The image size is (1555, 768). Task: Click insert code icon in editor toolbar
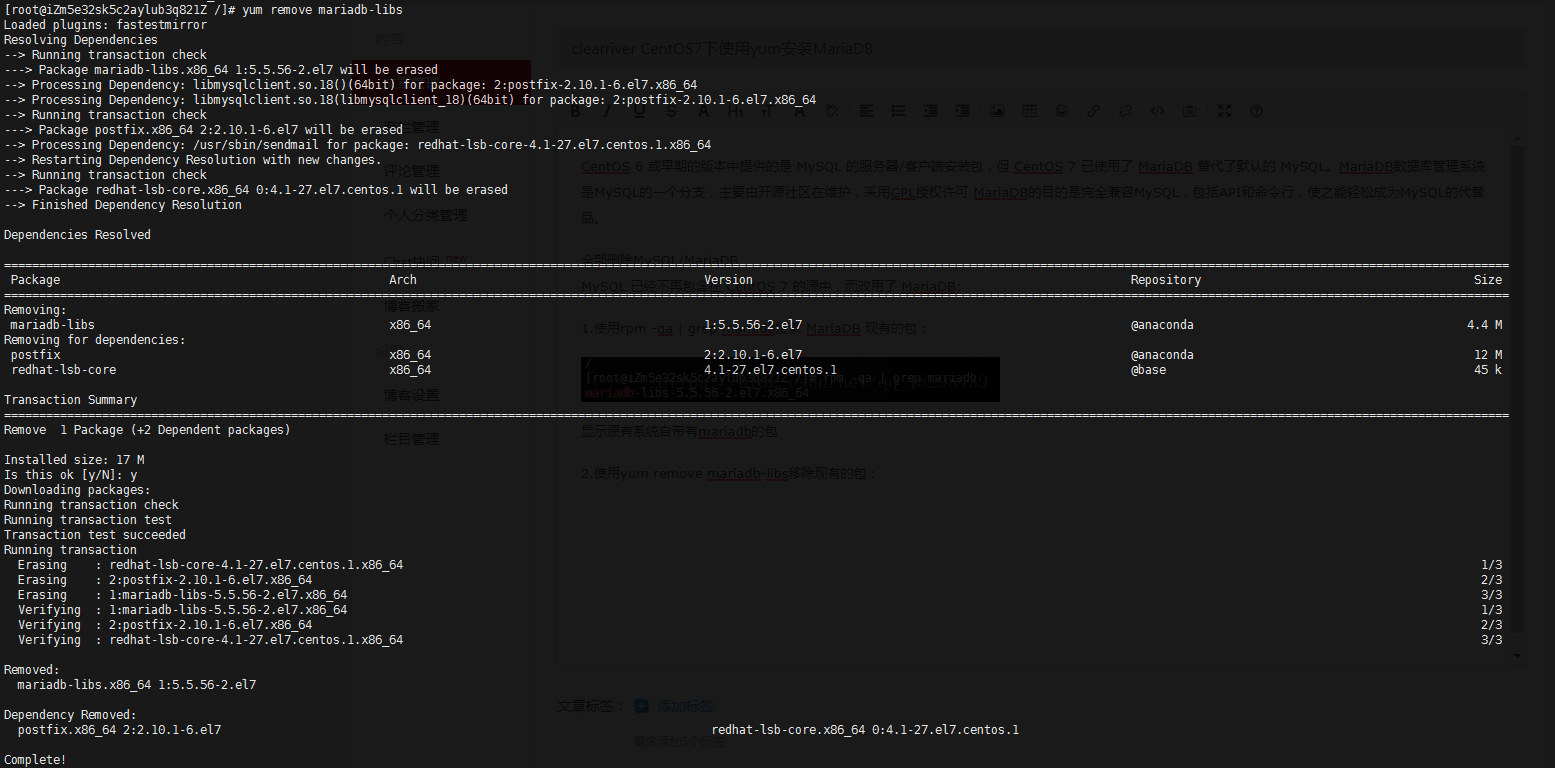coord(1157,111)
